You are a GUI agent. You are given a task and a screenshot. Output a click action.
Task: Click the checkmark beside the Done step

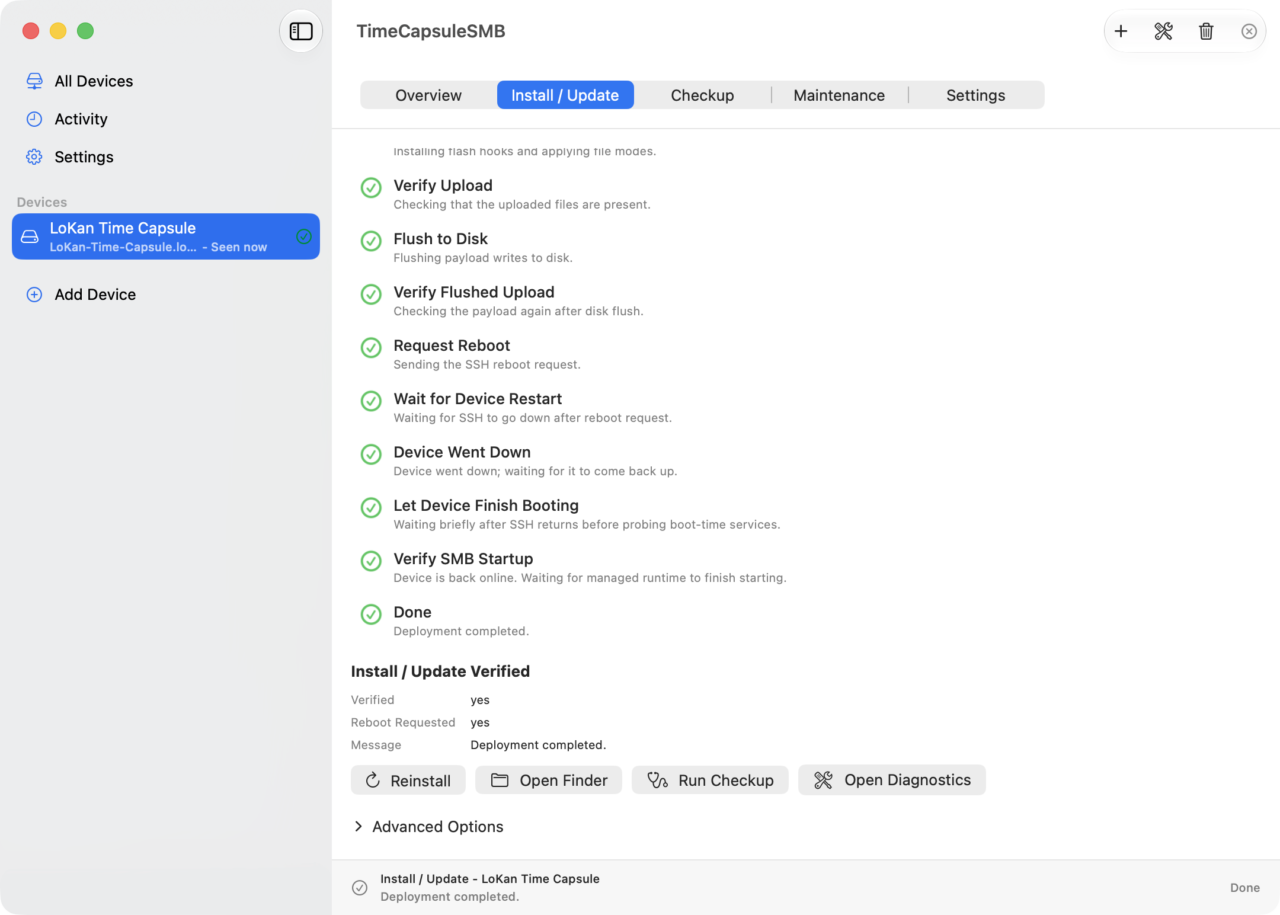coord(371,614)
